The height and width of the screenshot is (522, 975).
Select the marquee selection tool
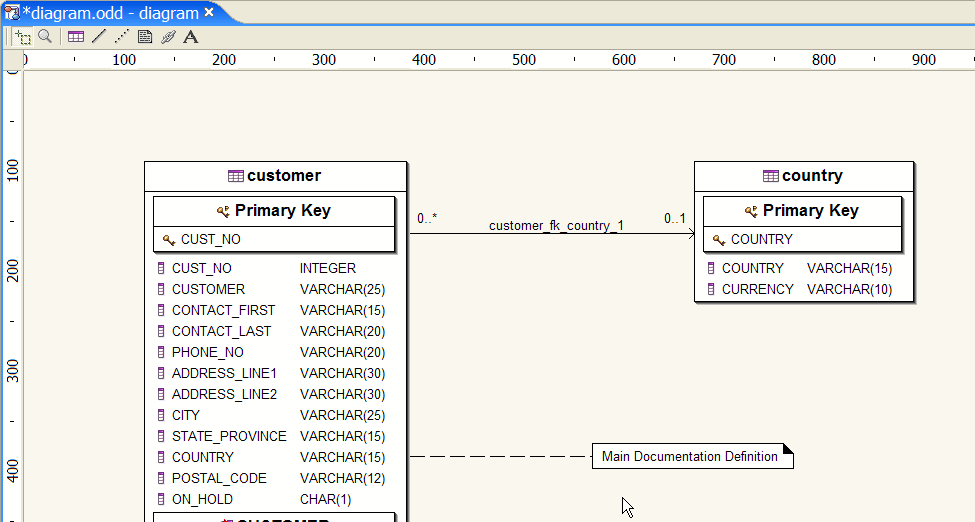click(x=23, y=37)
